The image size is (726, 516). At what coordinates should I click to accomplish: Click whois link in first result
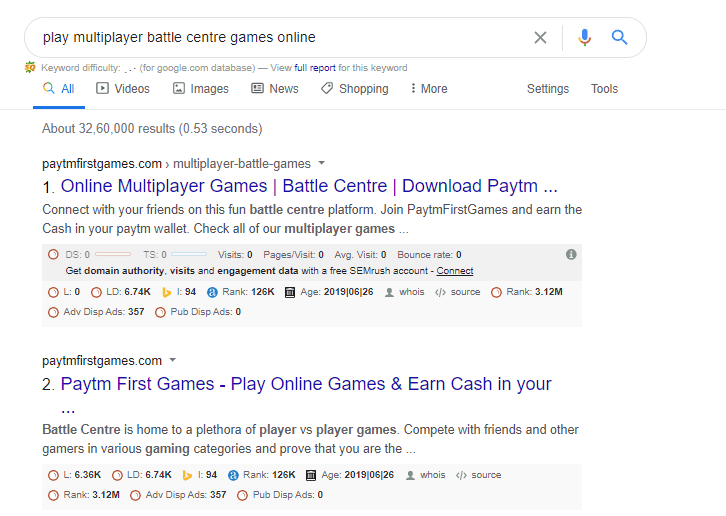coord(412,292)
